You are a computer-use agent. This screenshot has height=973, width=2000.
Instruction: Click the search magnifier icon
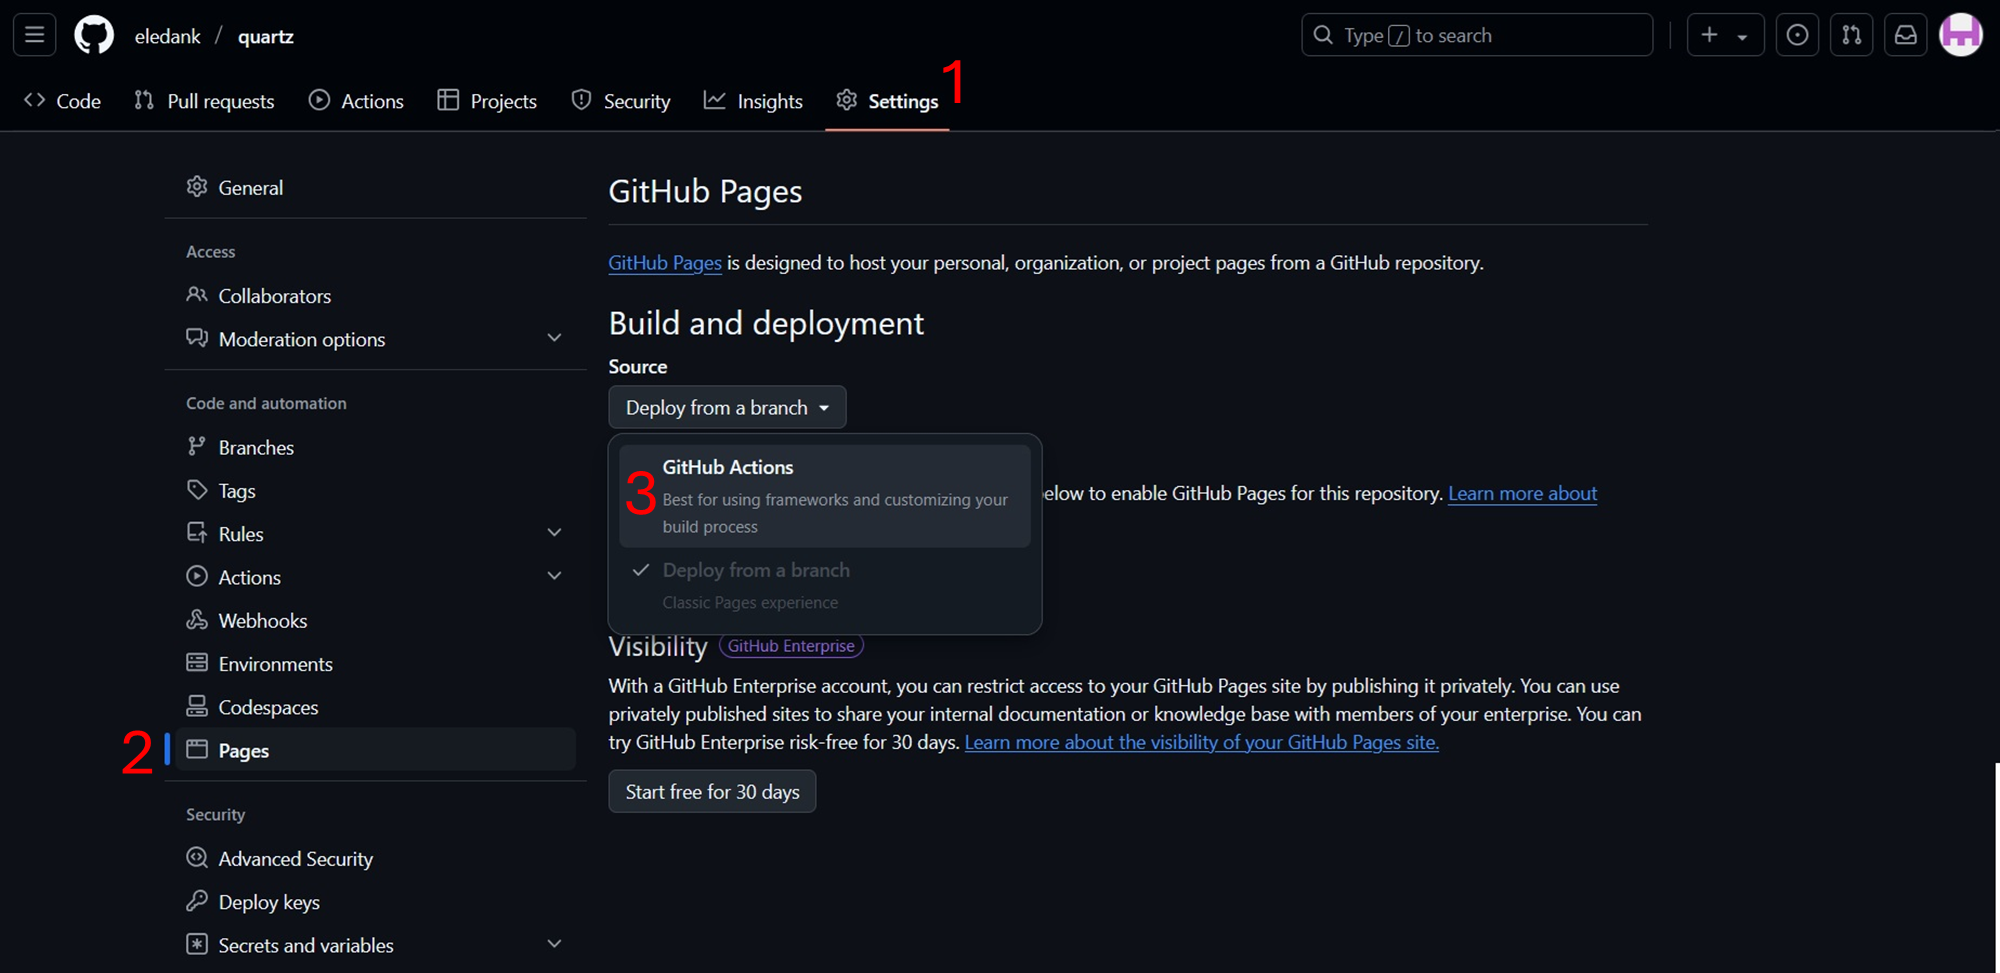(x=1323, y=35)
